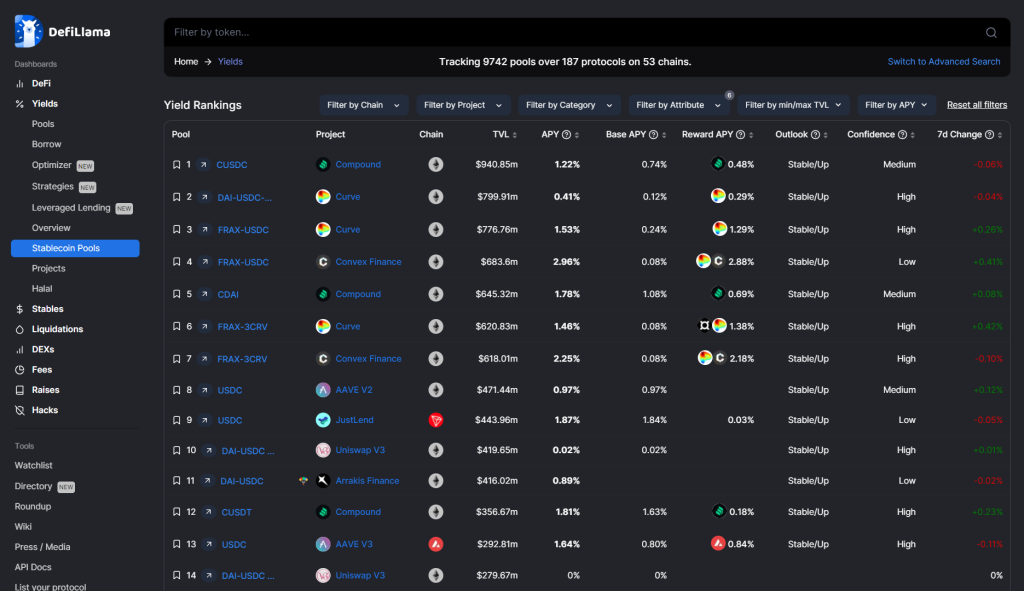Click the AAVE V3 project icon
This screenshot has width=1024, height=591.
pos(323,544)
